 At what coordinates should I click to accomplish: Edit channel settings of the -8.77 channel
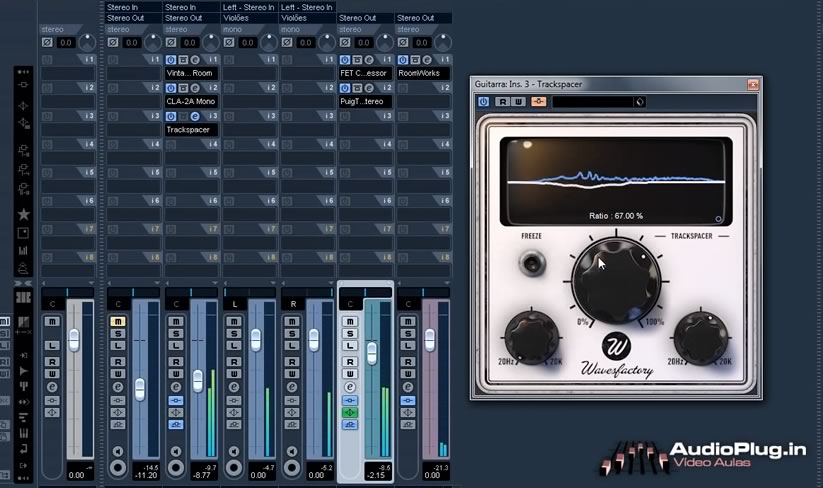coord(176,387)
